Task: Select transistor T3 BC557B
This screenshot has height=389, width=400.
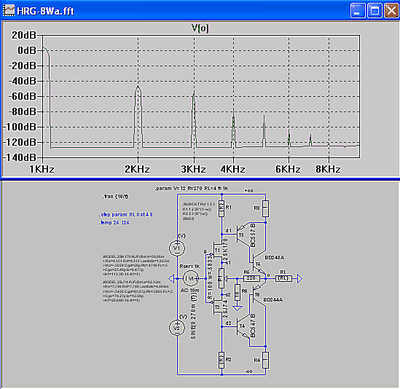Action: [243, 235]
